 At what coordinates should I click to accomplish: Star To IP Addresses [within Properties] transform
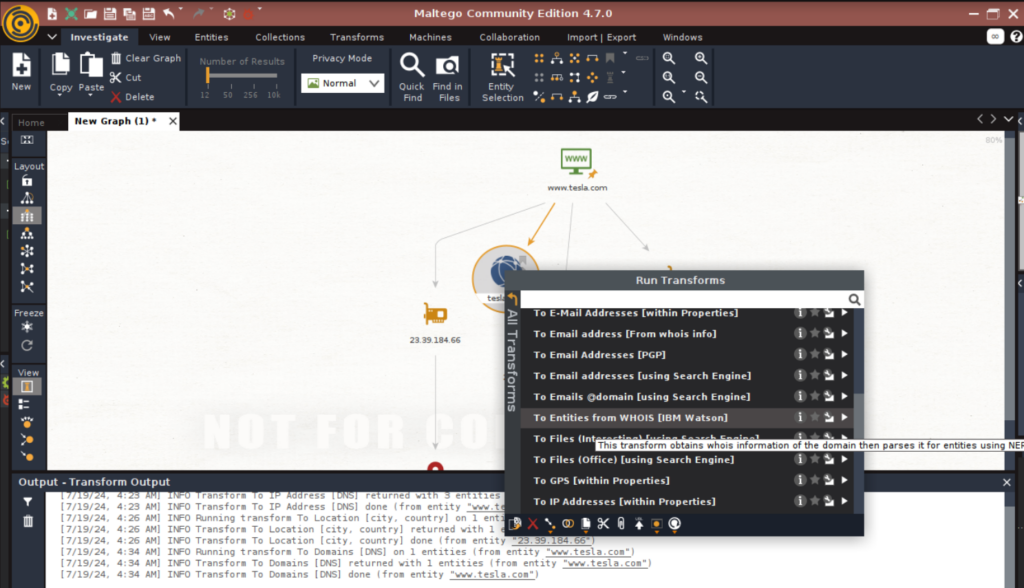pyautogui.click(x=814, y=501)
